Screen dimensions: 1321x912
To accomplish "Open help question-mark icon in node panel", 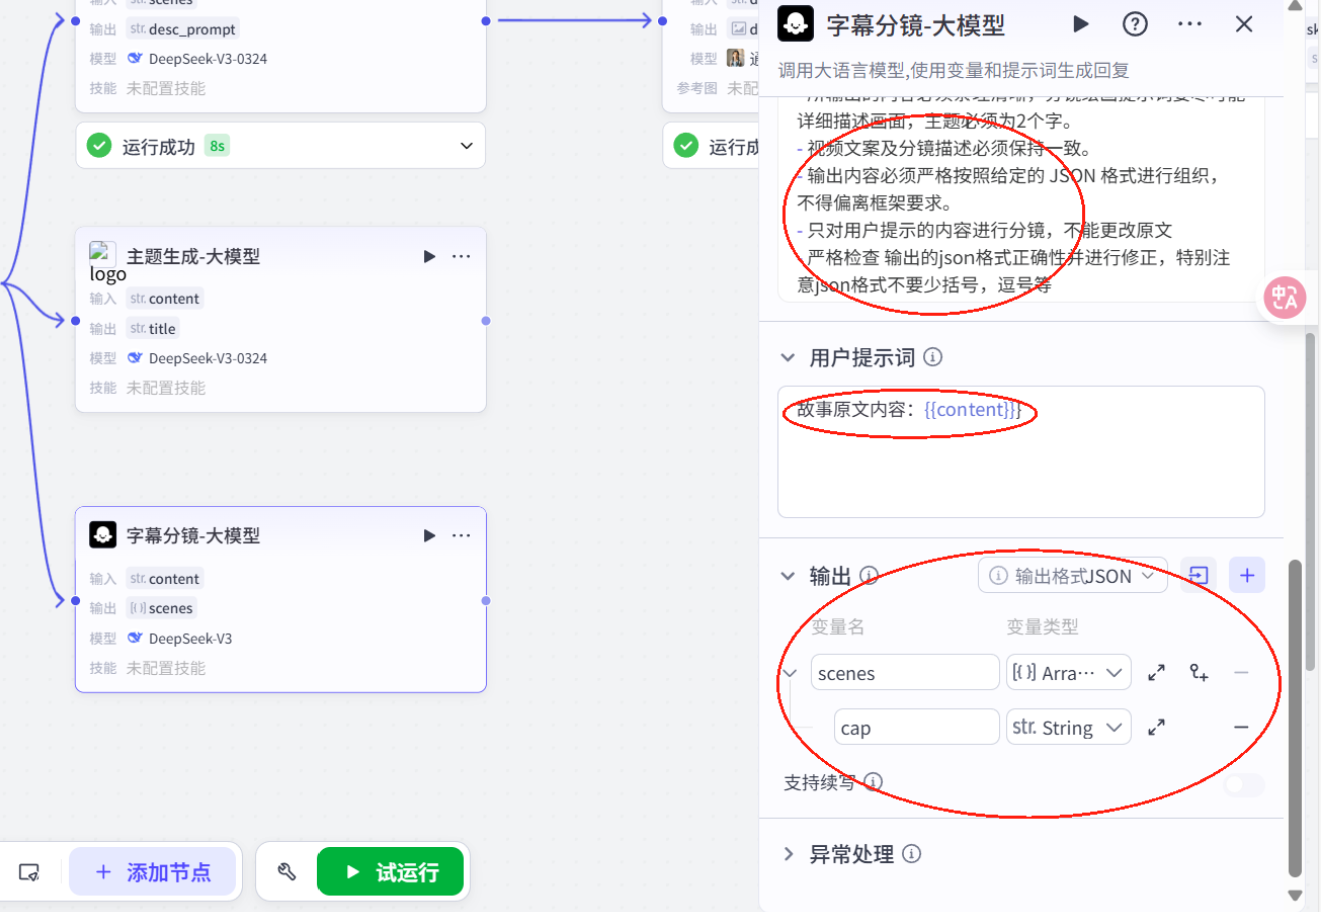I will (x=1135, y=24).
